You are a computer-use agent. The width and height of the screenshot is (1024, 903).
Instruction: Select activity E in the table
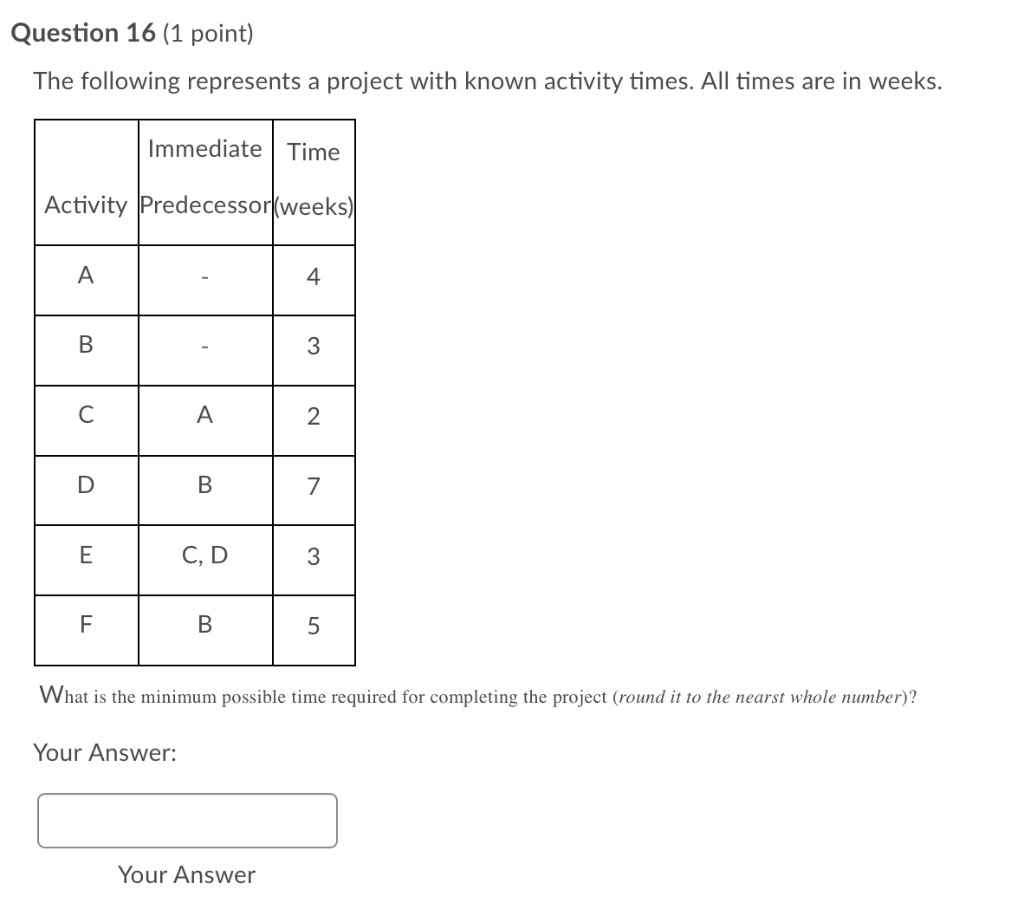point(85,557)
